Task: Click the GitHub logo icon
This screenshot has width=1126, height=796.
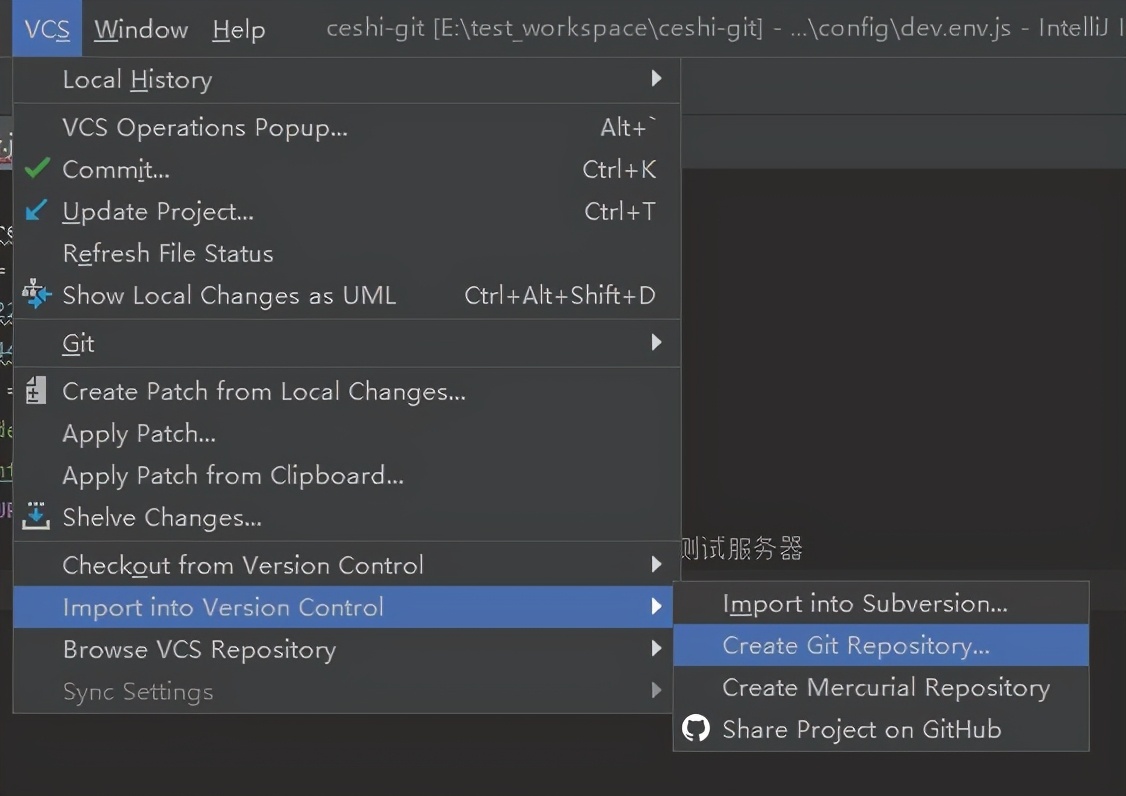Action: (x=696, y=729)
